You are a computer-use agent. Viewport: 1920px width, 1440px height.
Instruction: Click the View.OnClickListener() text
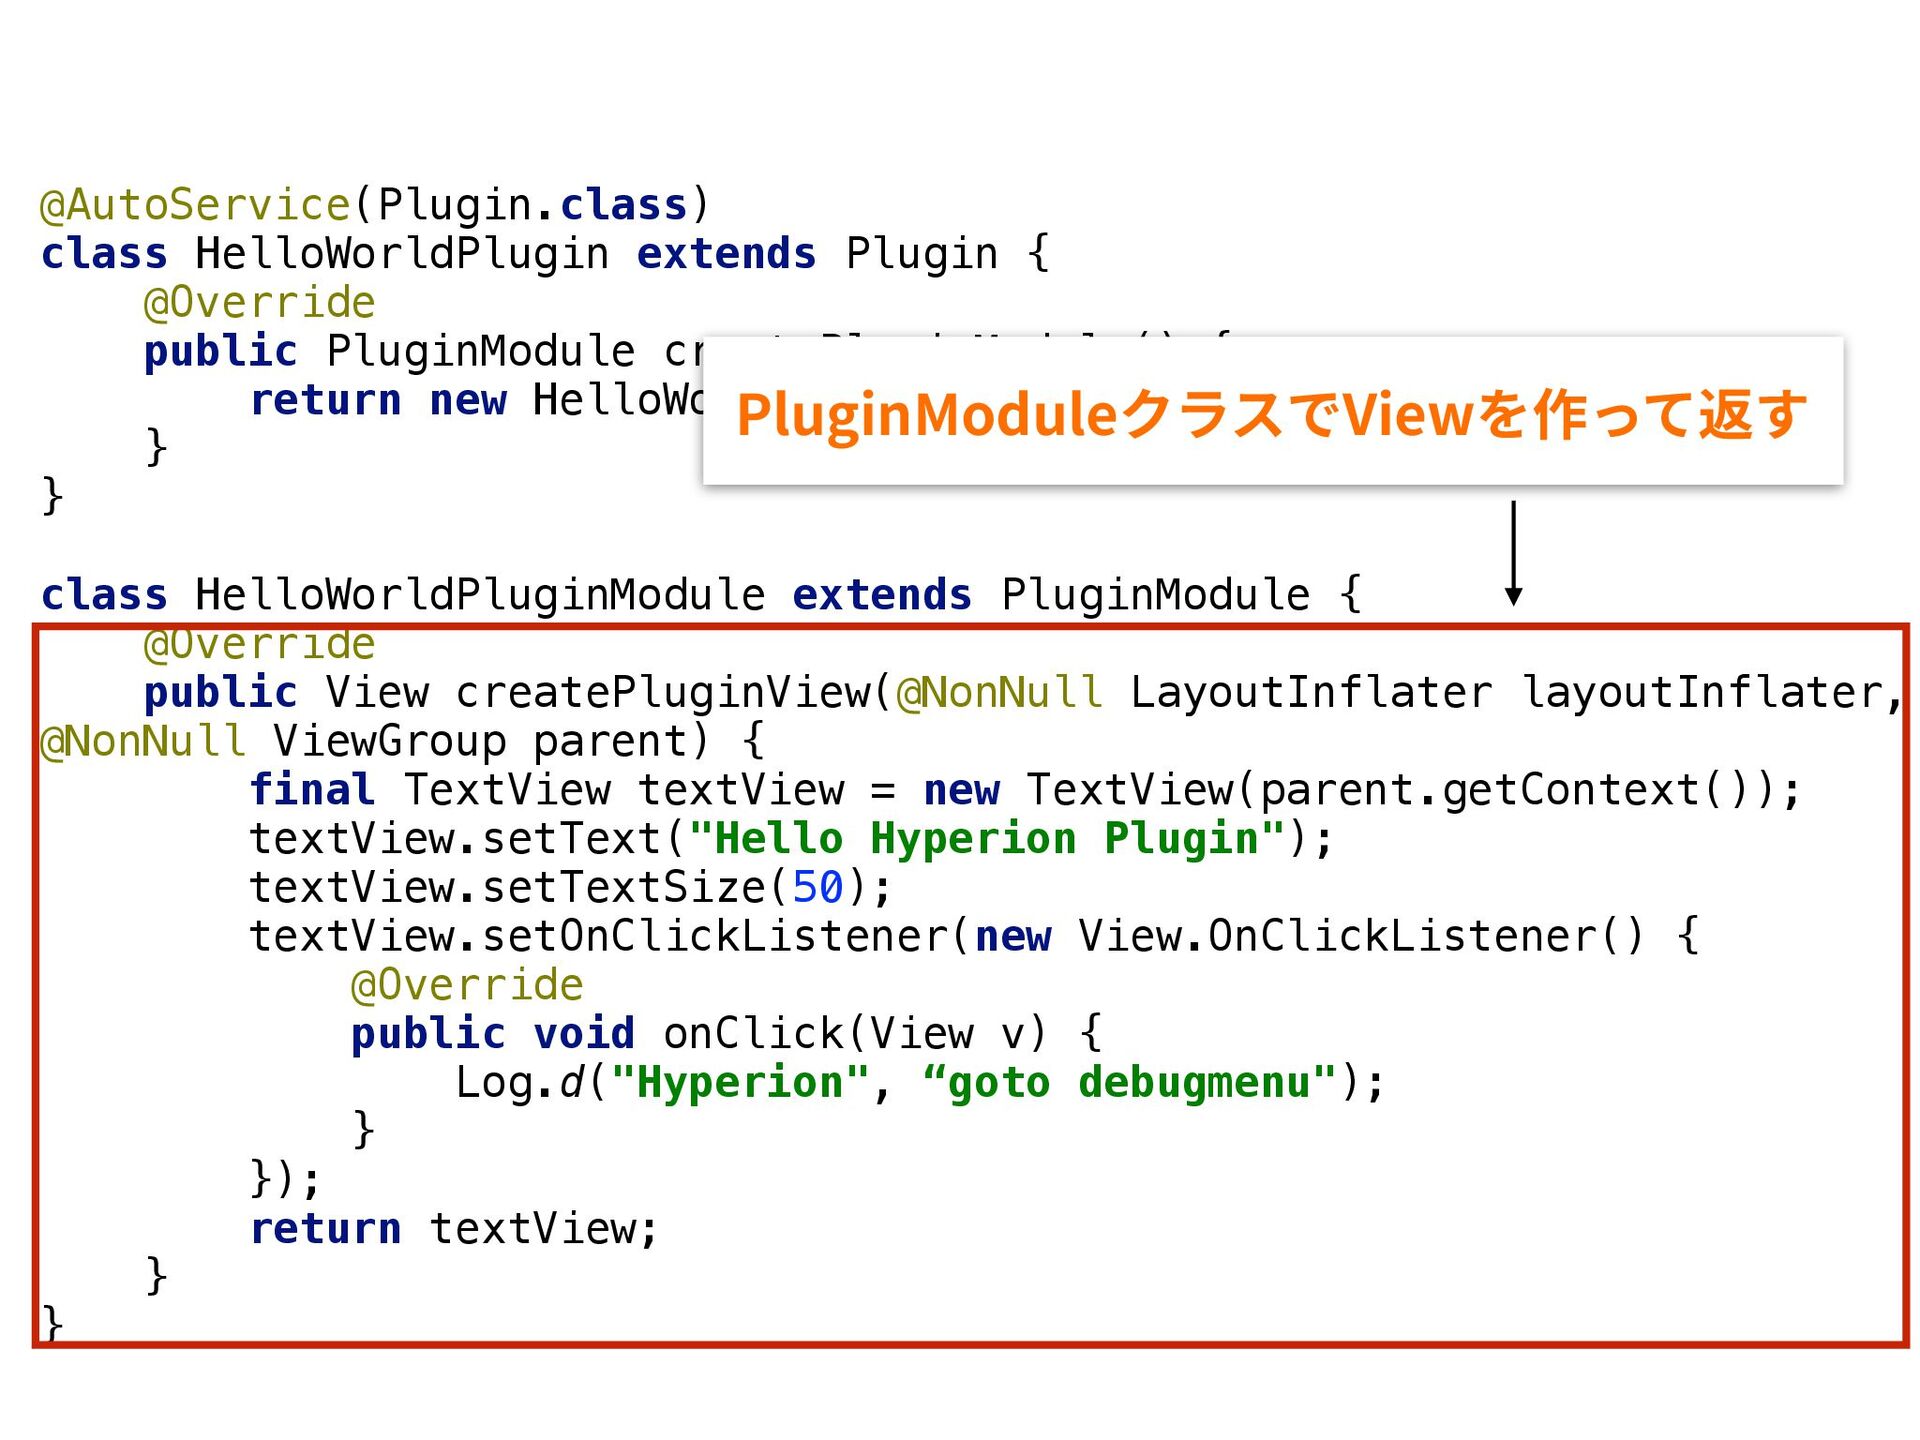(1360, 937)
